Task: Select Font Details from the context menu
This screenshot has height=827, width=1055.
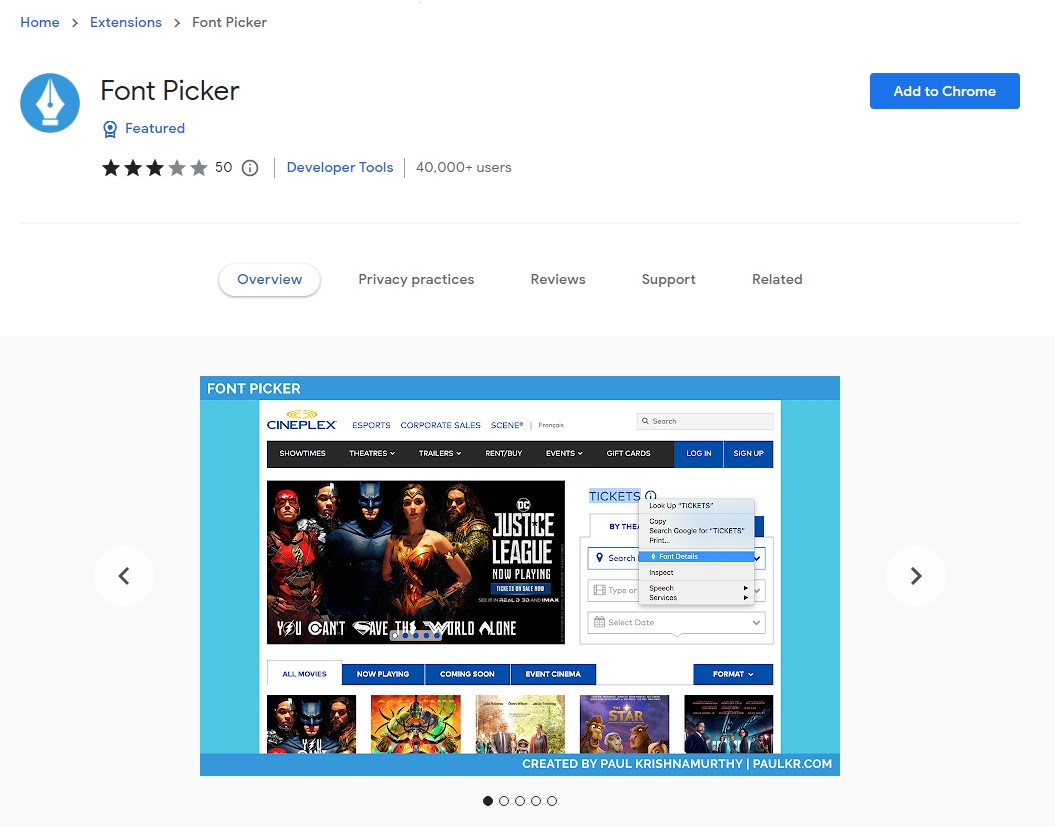Action: pos(678,556)
